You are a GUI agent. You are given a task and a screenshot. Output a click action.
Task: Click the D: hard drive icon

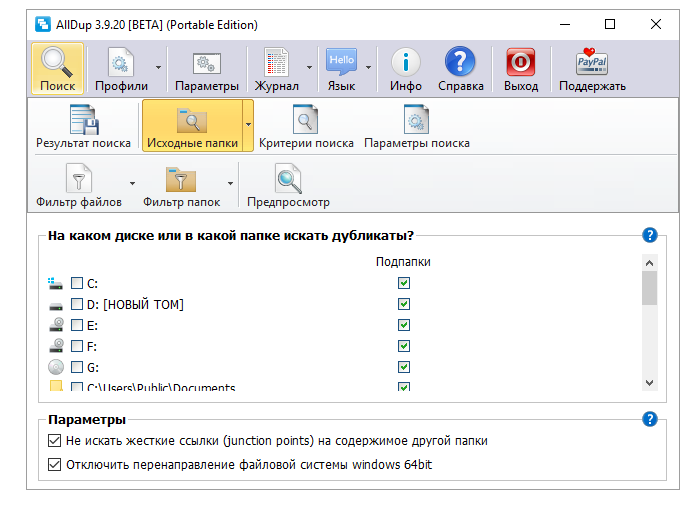[56, 306]
